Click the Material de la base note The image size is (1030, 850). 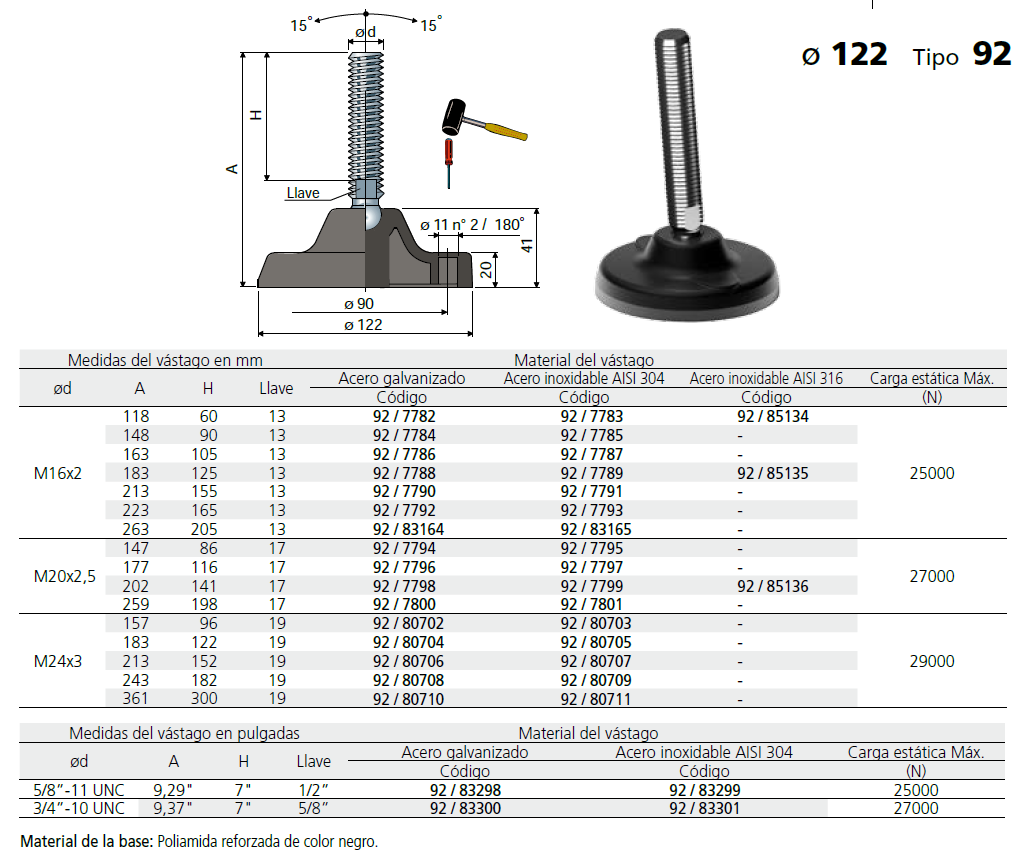click(x=199, y=841)
